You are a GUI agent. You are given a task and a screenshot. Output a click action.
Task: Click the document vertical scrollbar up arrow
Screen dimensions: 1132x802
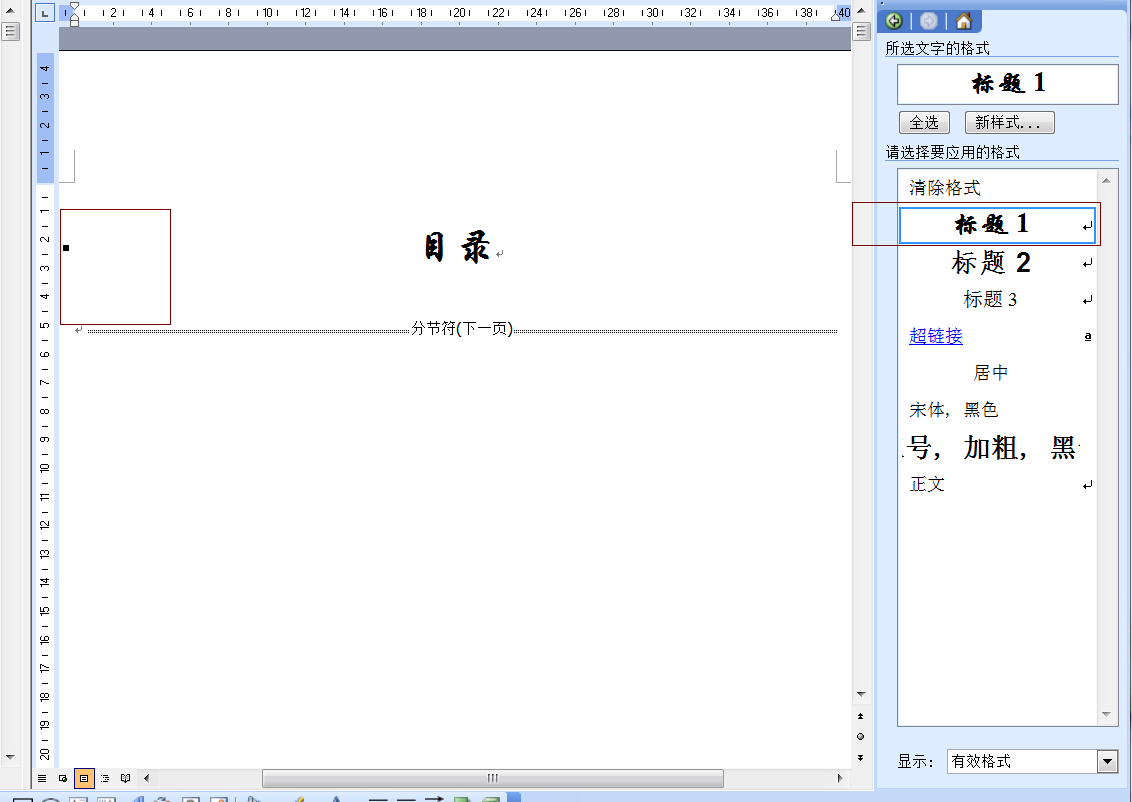tap(861, 11)
